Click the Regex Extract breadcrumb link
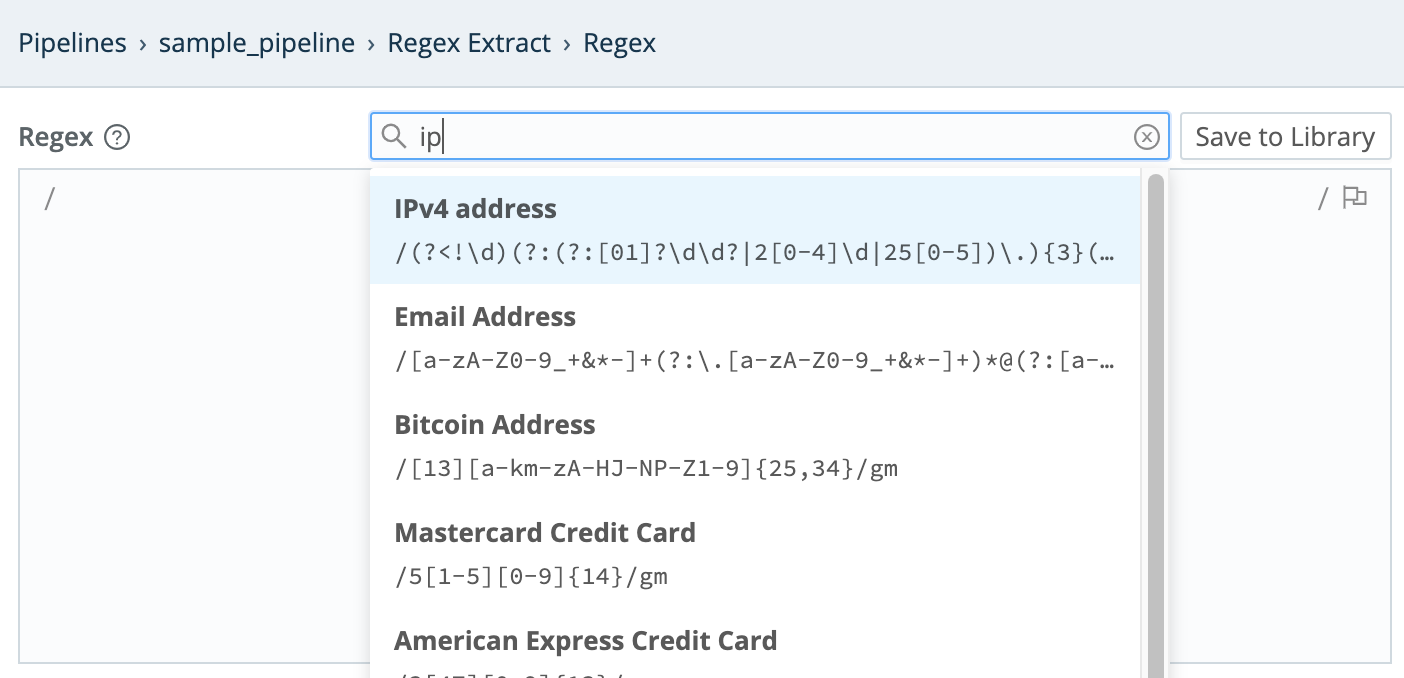1404x678 pixels. tap(469, 42)
